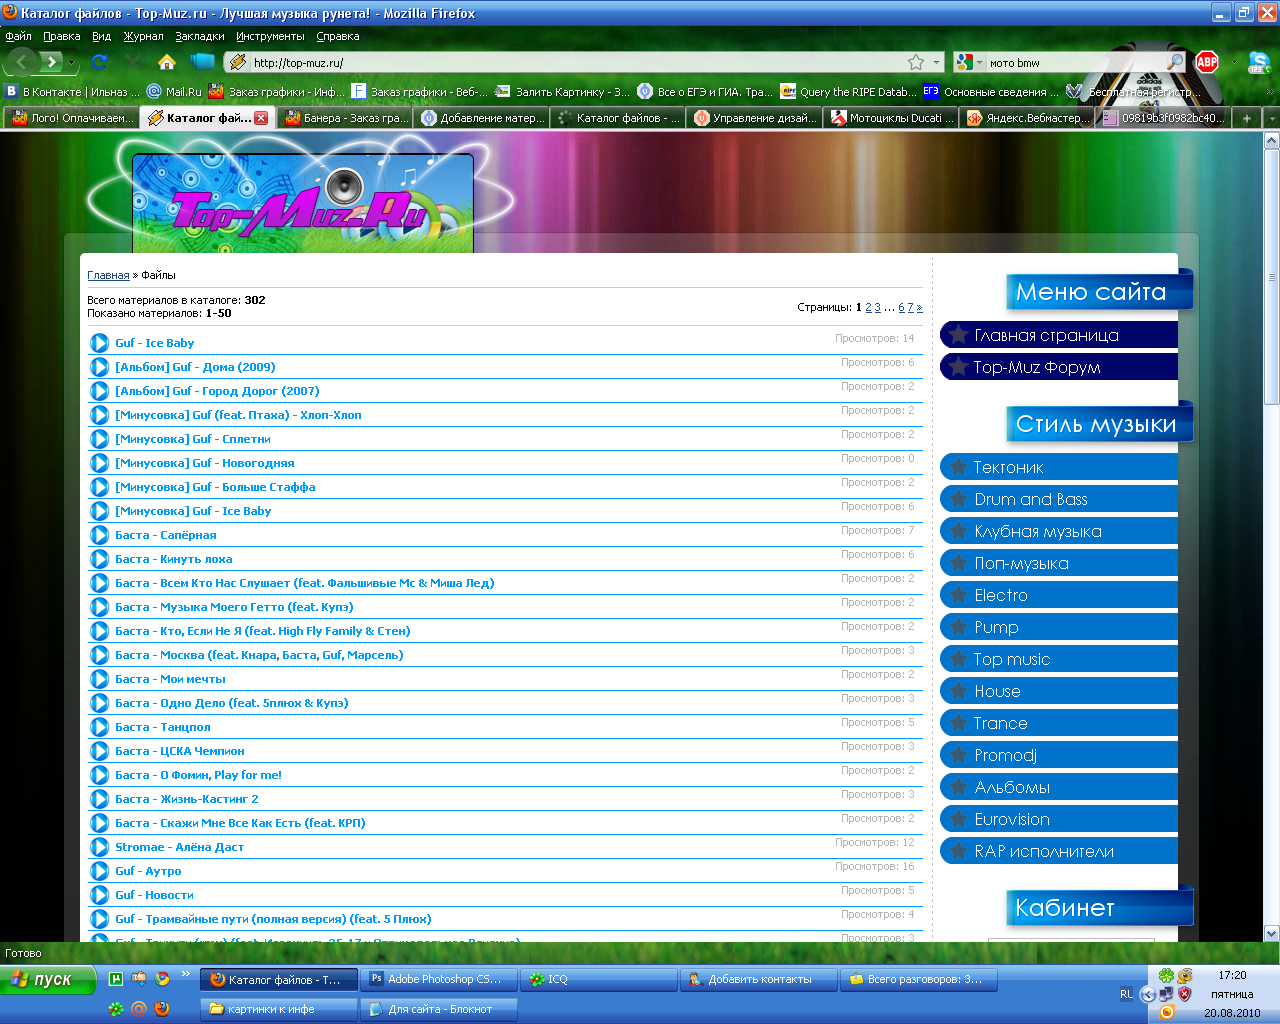Click the page scrollbar up arrow

tap(1271, 140)
